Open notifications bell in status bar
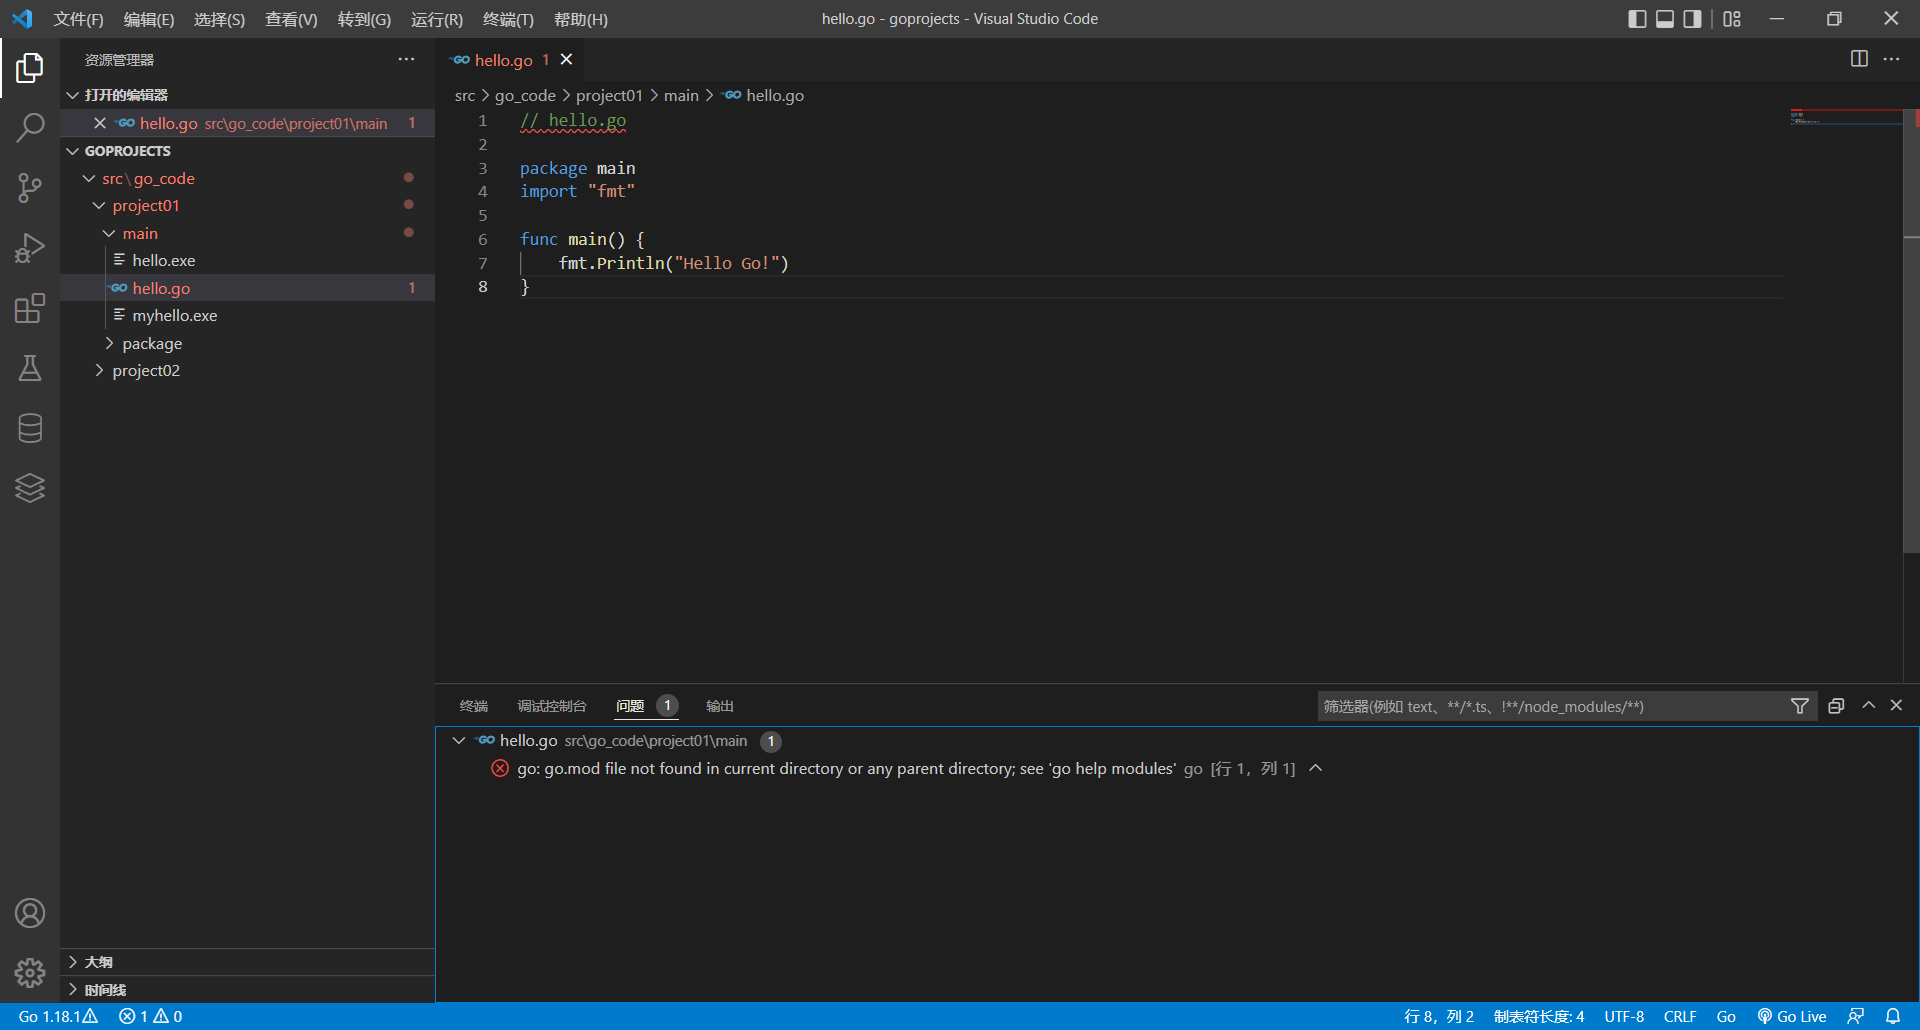The image size is (1920, 1030). [1893, 1016]
